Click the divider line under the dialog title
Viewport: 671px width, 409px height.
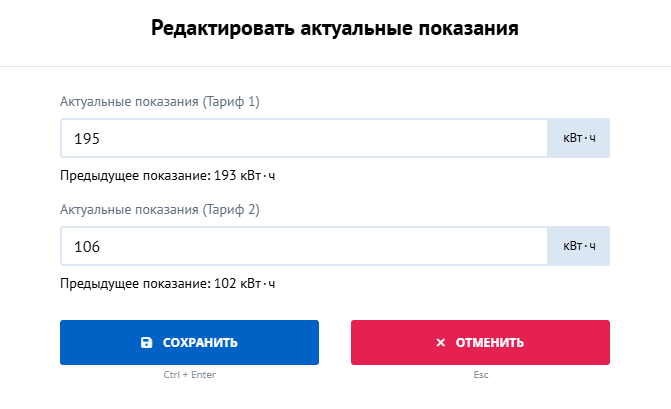click(x=336, y=66)
